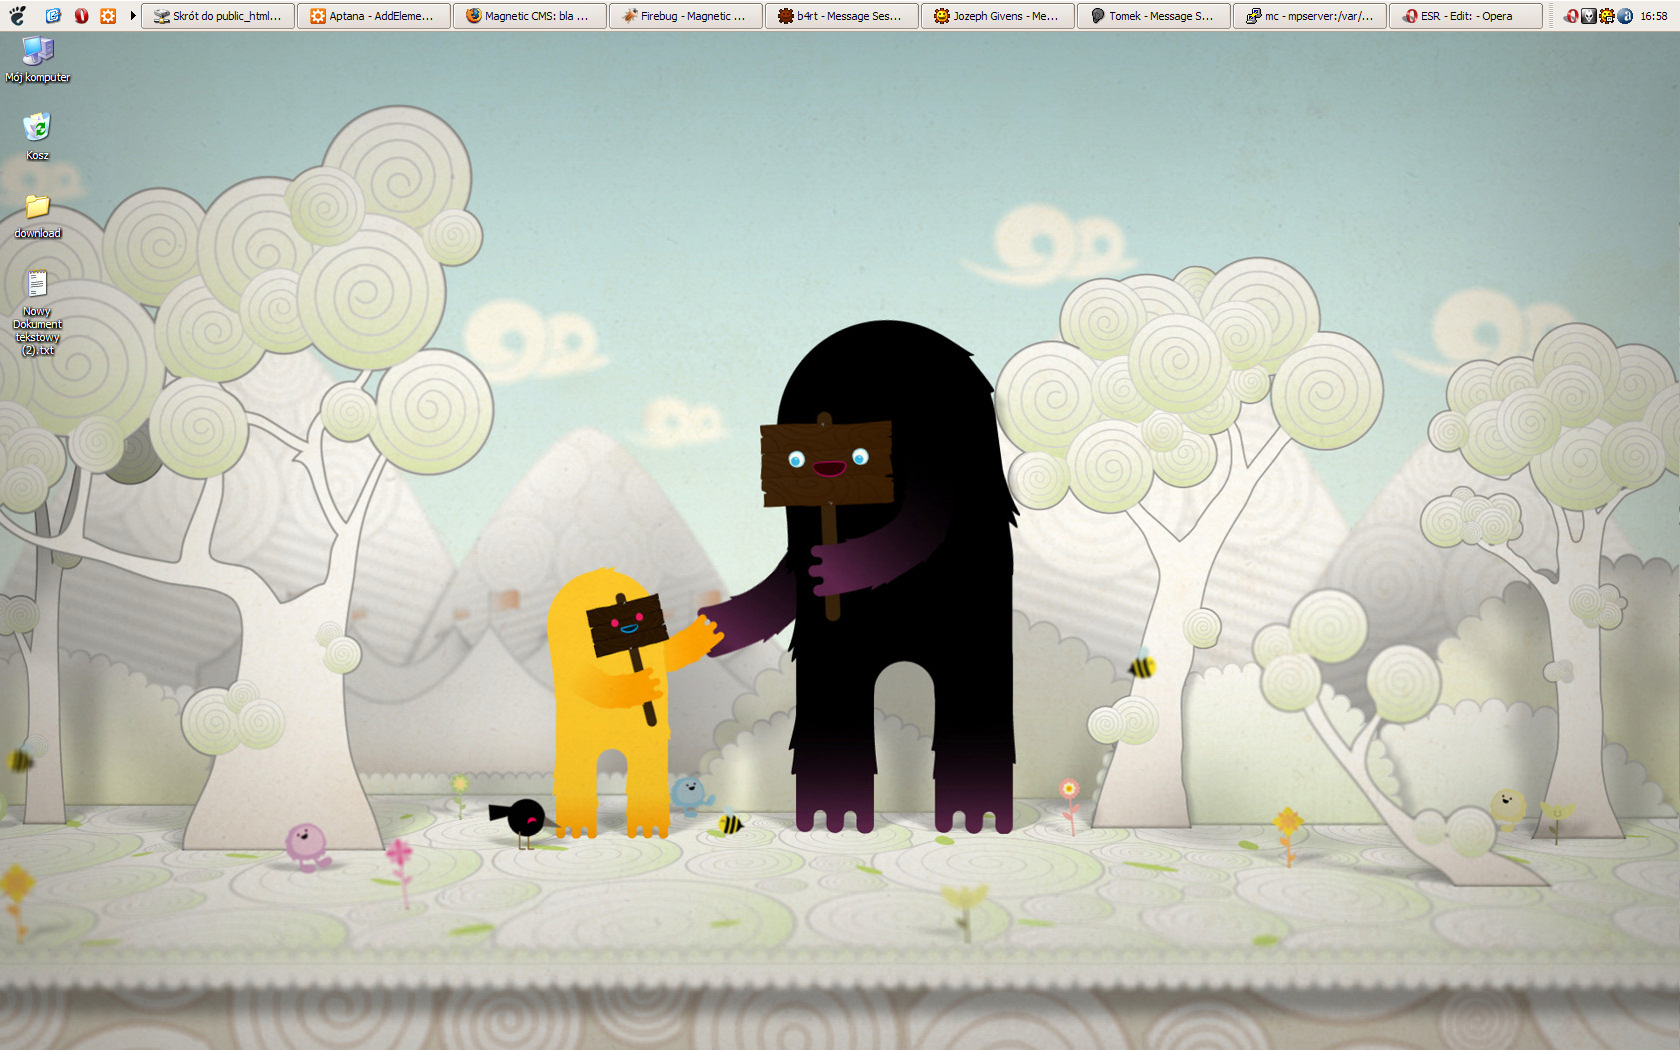Launch Opera from the quick launch bar
Image resolution: width=1680 pixels, height=1050 pixels.
point(81,15)
